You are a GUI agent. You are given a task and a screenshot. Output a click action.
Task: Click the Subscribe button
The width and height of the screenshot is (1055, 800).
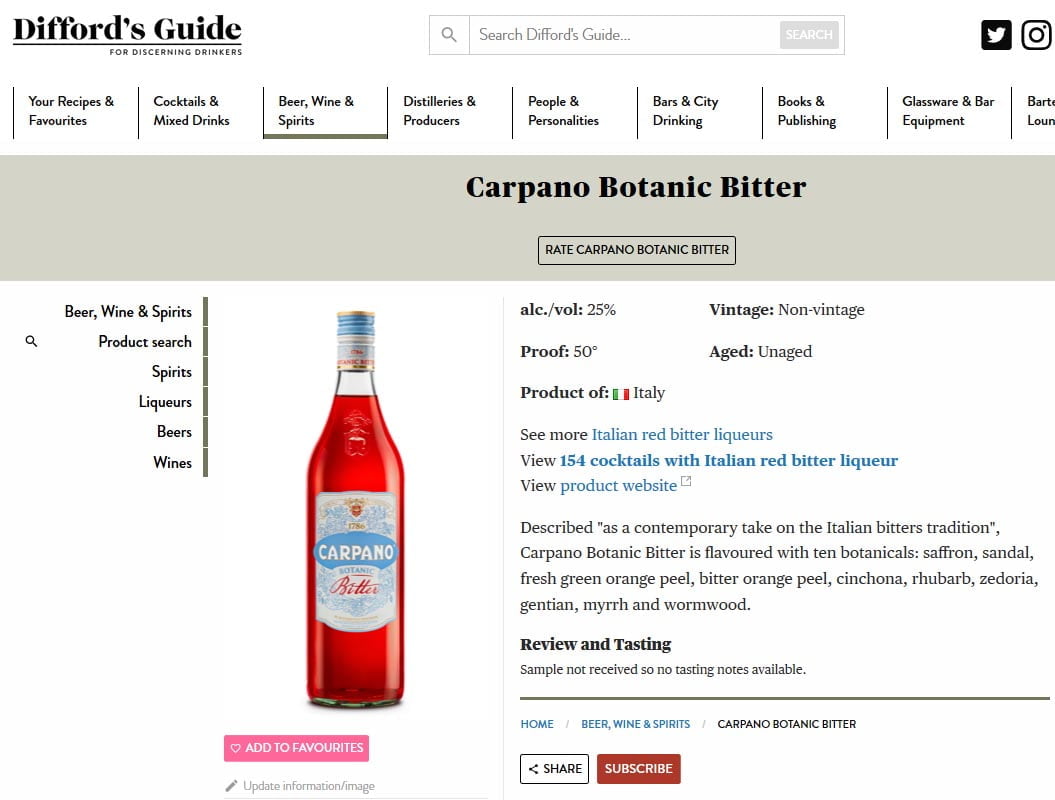pyautogui.click(x=639, y=768)
